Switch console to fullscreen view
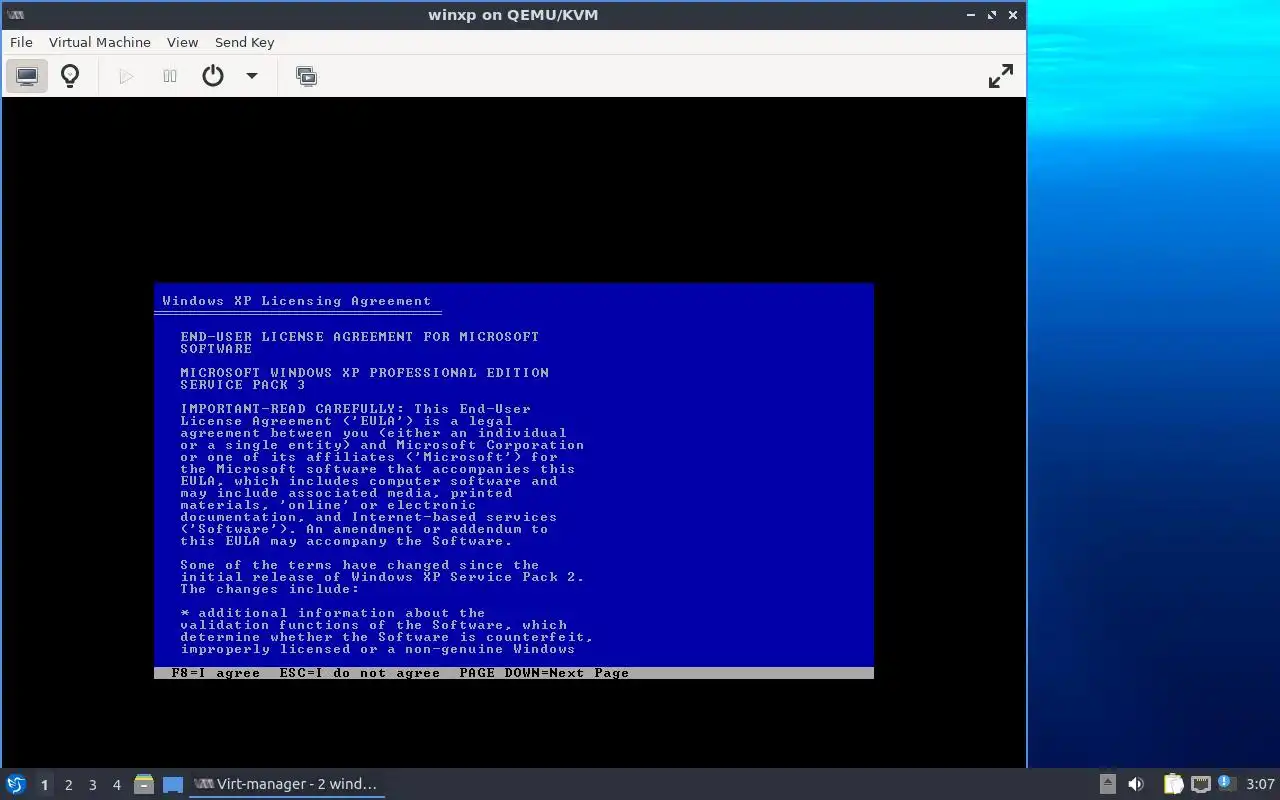 click(x=1001, y=76)
